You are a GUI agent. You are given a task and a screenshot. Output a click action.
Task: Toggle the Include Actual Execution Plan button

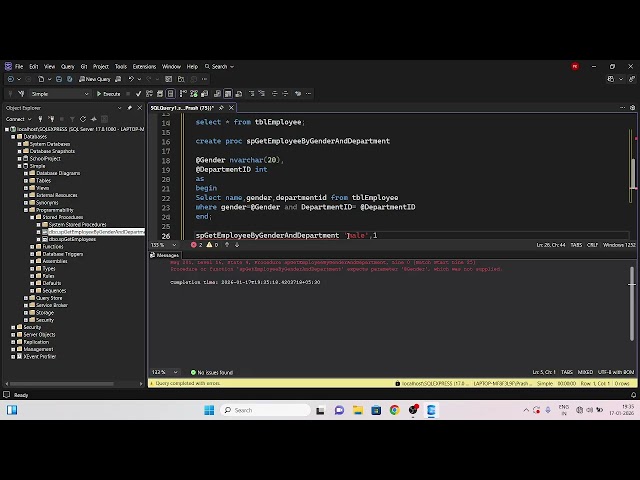183,94
